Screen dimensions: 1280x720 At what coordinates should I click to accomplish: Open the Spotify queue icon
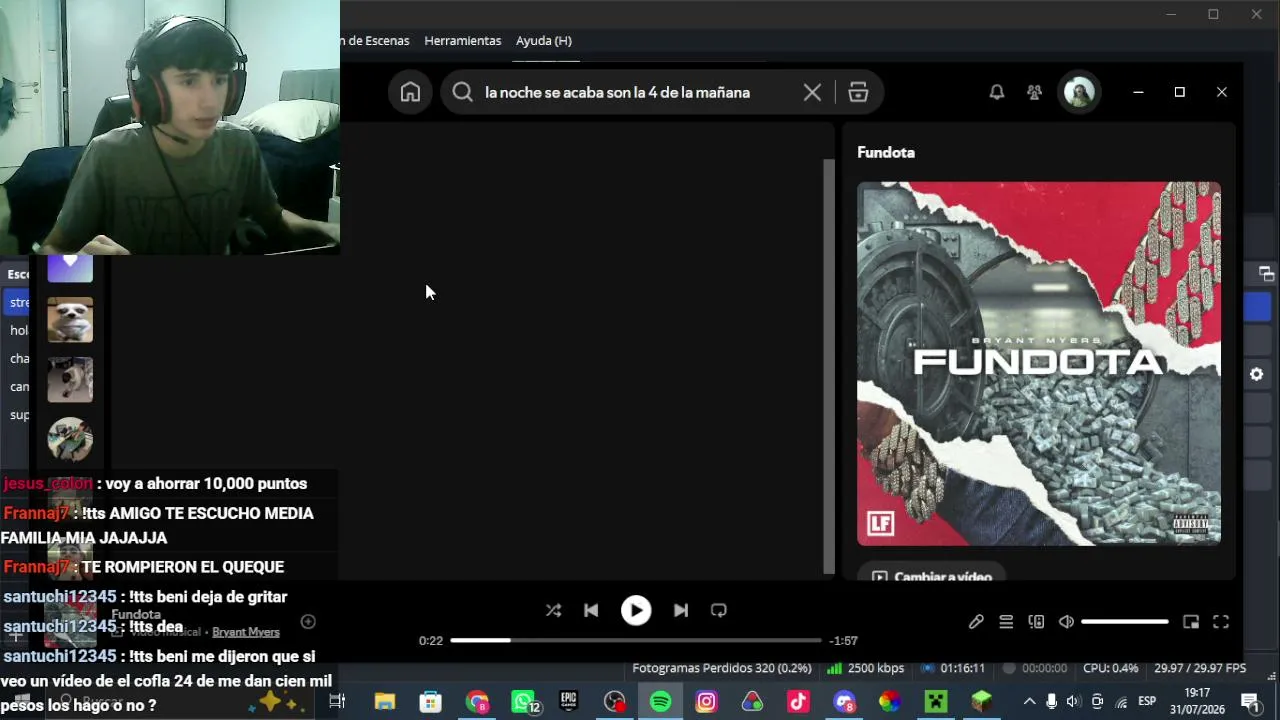tap(1006, 622)
